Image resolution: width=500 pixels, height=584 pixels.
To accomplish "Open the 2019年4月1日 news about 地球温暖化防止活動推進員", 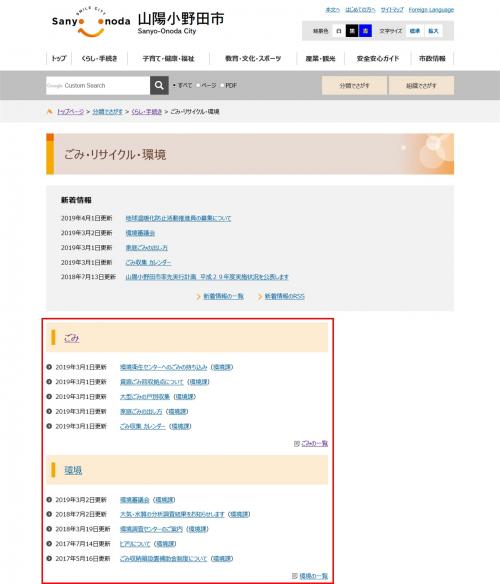I will [x=178, y=218].
